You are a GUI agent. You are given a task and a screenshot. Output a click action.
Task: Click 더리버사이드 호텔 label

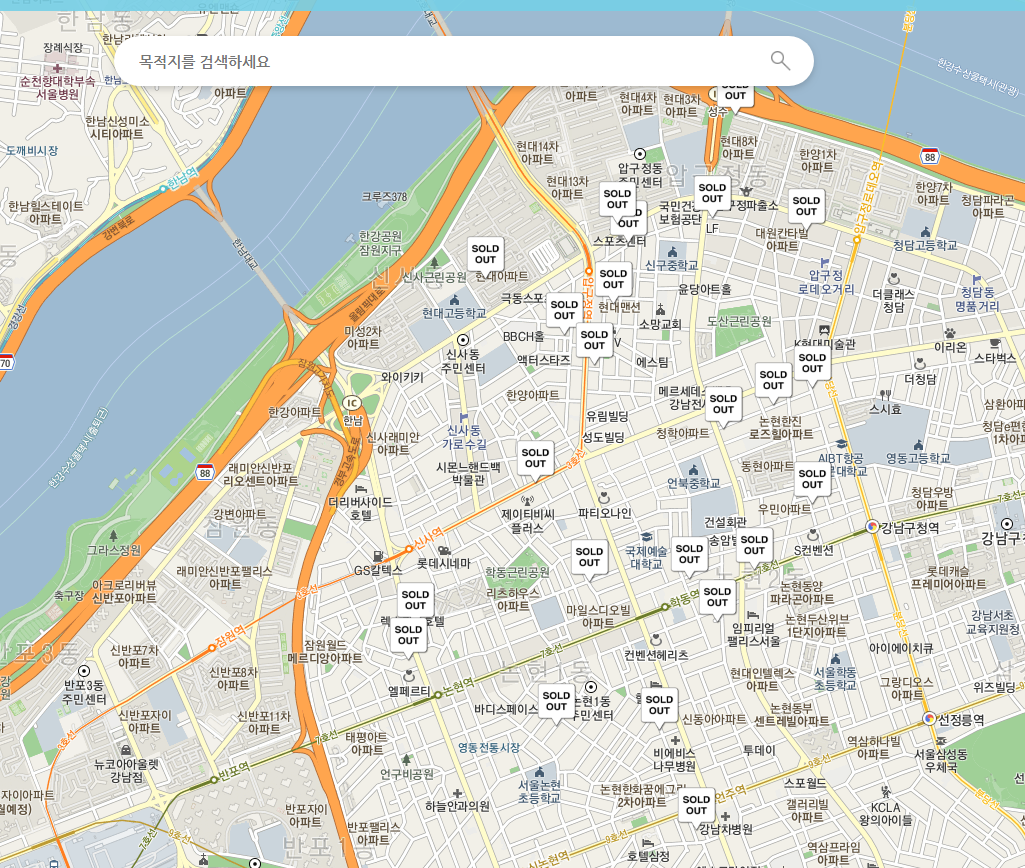[x=360, y=509]
